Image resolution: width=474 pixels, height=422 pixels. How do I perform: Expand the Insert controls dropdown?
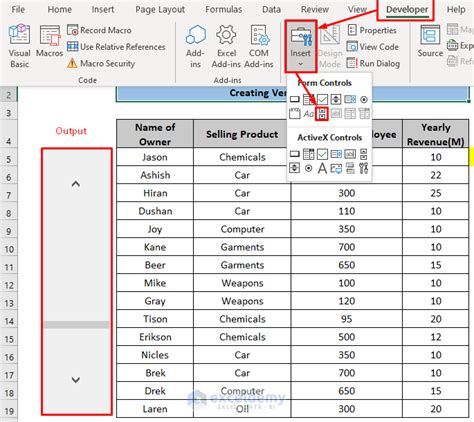[x=301, y=46]
